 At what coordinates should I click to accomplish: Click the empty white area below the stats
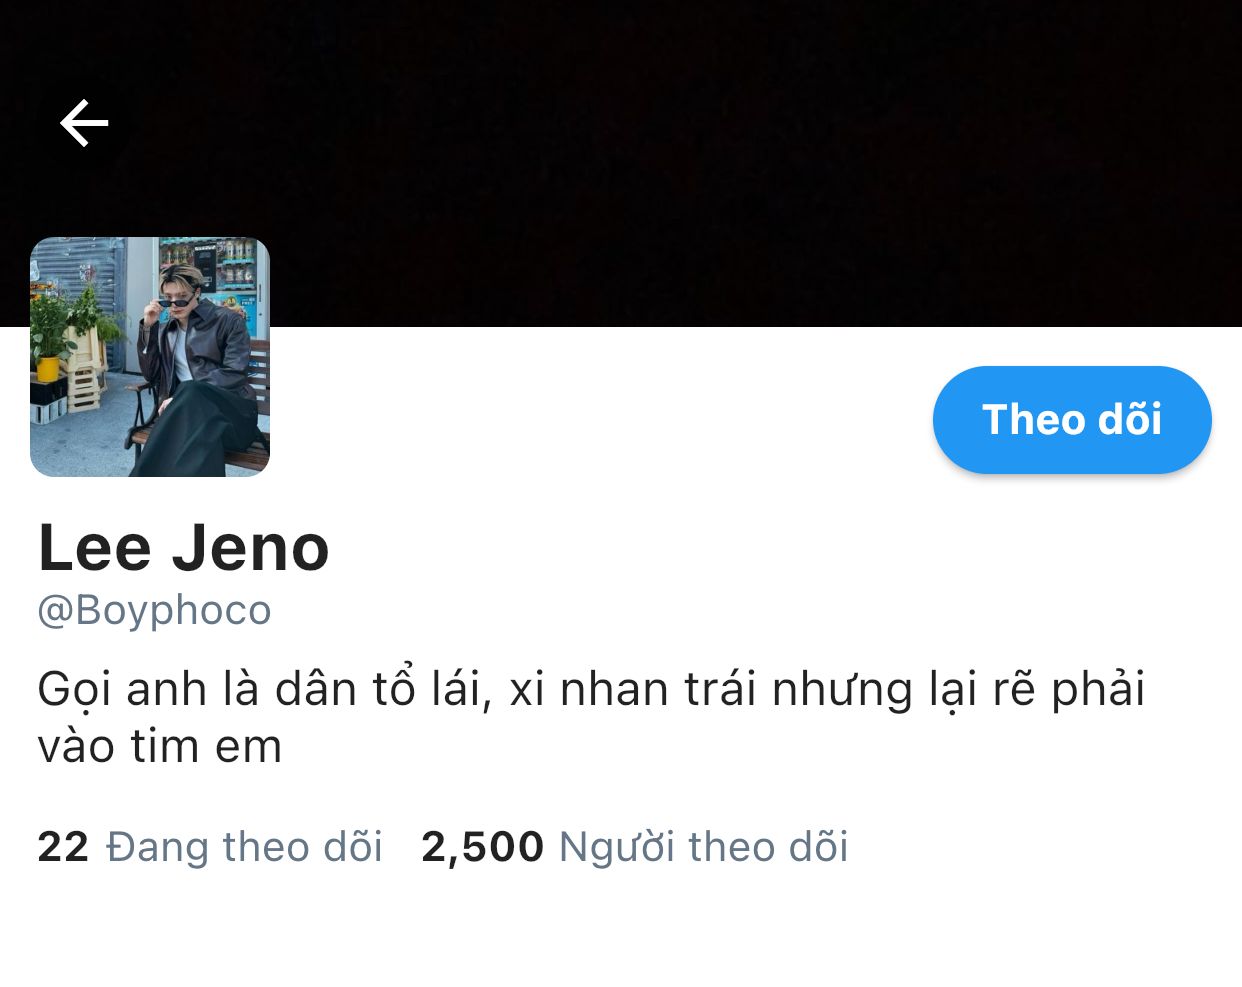621,930
